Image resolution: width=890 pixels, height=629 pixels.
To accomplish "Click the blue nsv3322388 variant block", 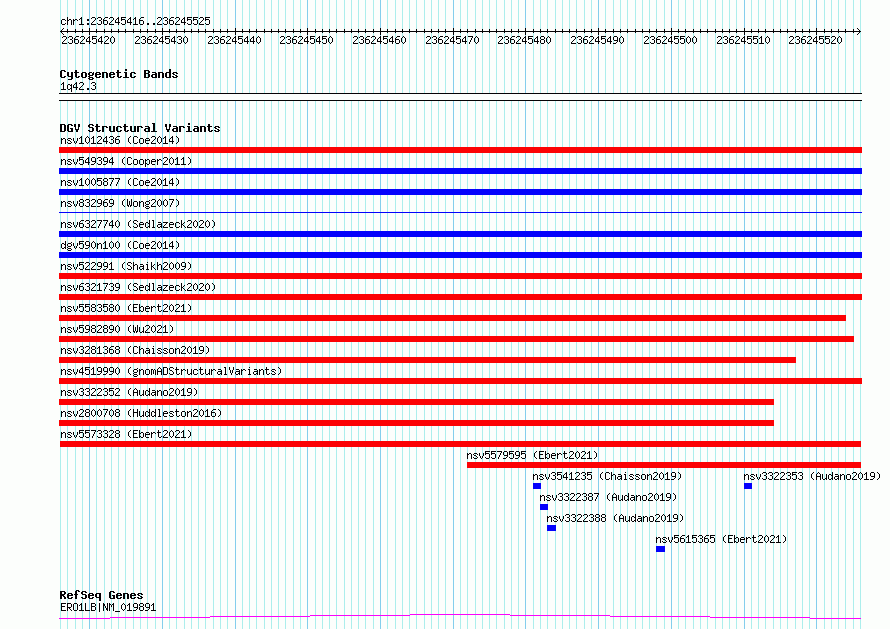I will [x=551, y=528].
